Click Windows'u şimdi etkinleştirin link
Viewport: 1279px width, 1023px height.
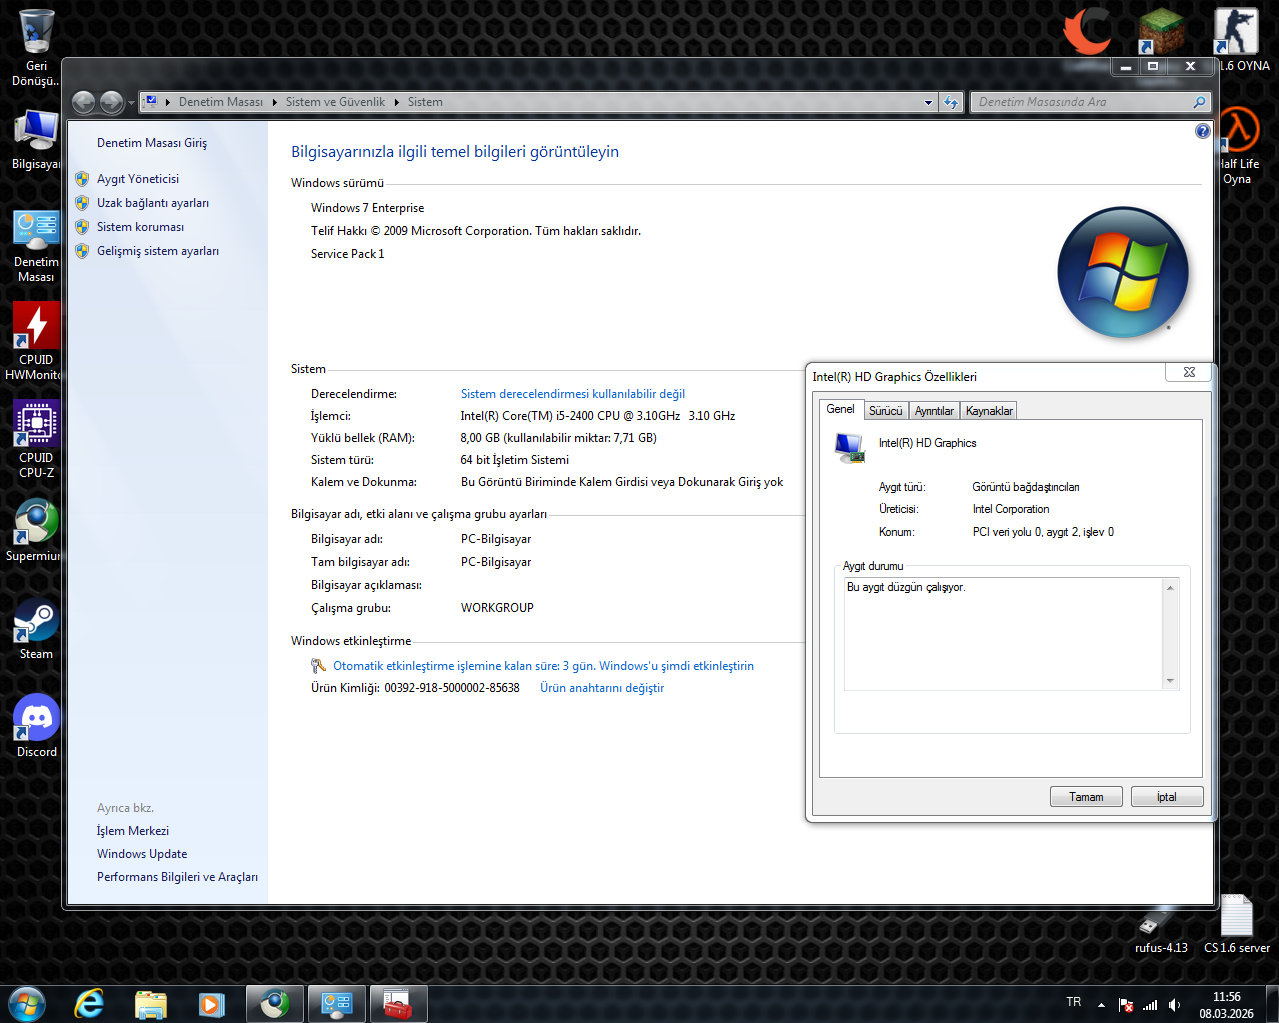click(676, 666)
